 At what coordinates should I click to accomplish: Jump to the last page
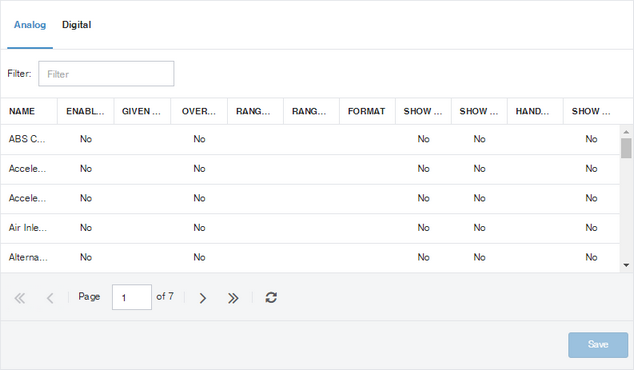(x=233, y=298)
